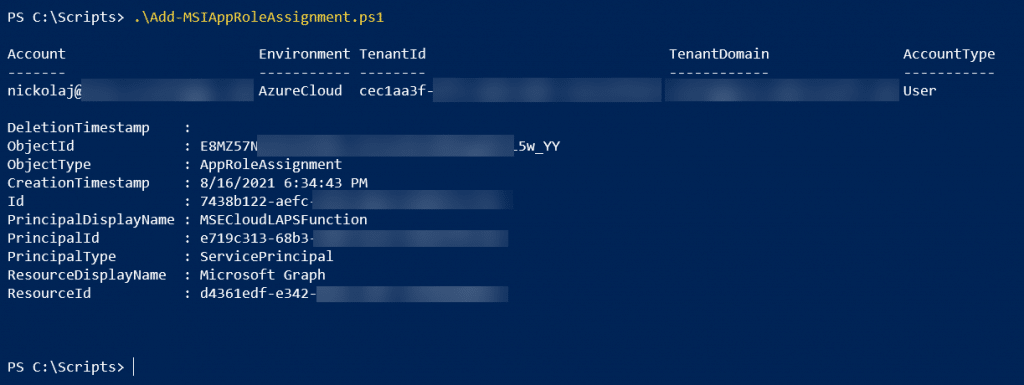Click the Id value starting 7438b122
The image size is (1024, 385).
coord(356,201)
